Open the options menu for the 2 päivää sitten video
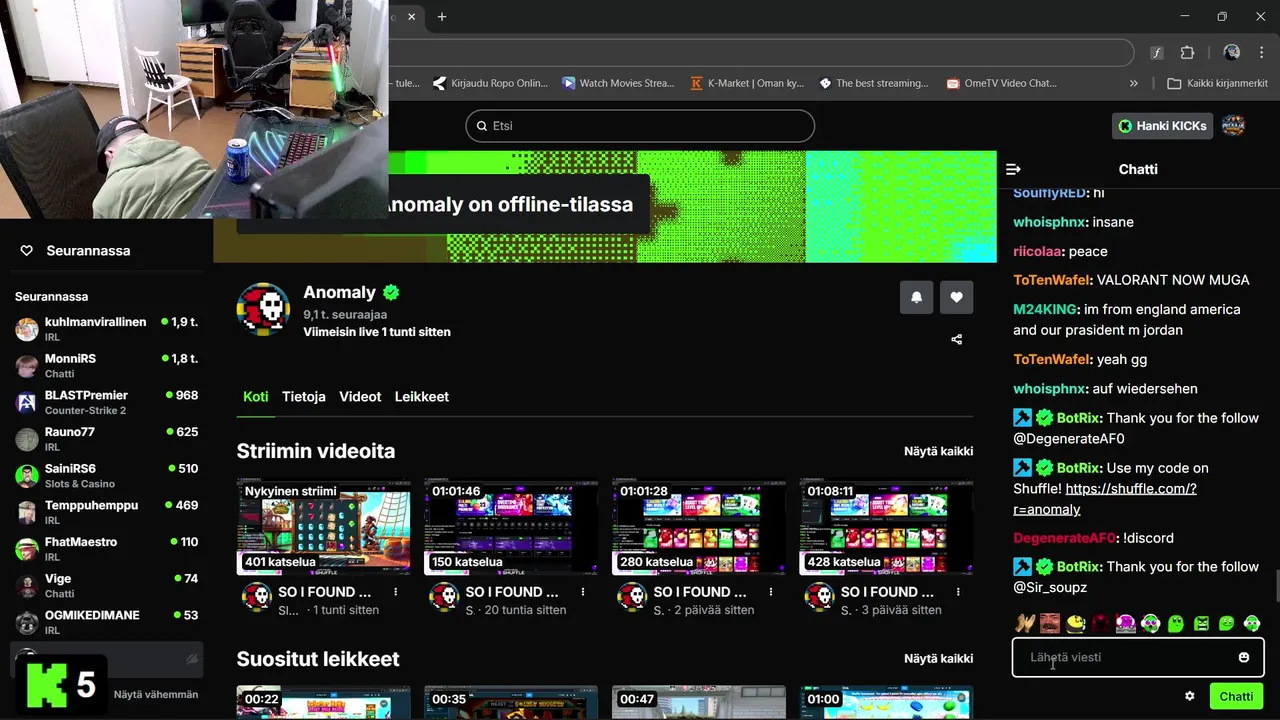The width and height of the screenshot is (1280, 720). (x=772, y=592)
